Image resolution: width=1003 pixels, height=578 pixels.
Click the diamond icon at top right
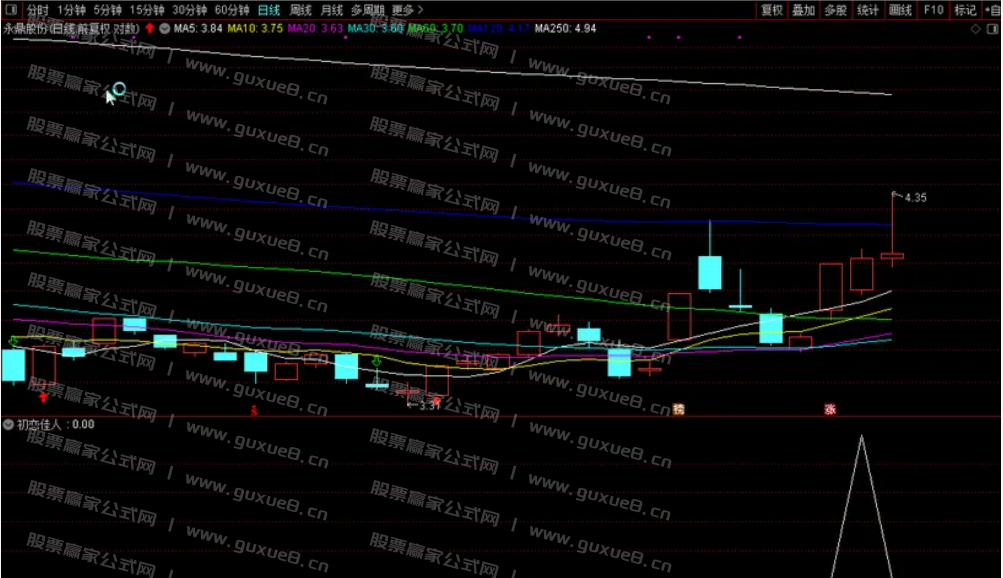(x=976, y=29)
